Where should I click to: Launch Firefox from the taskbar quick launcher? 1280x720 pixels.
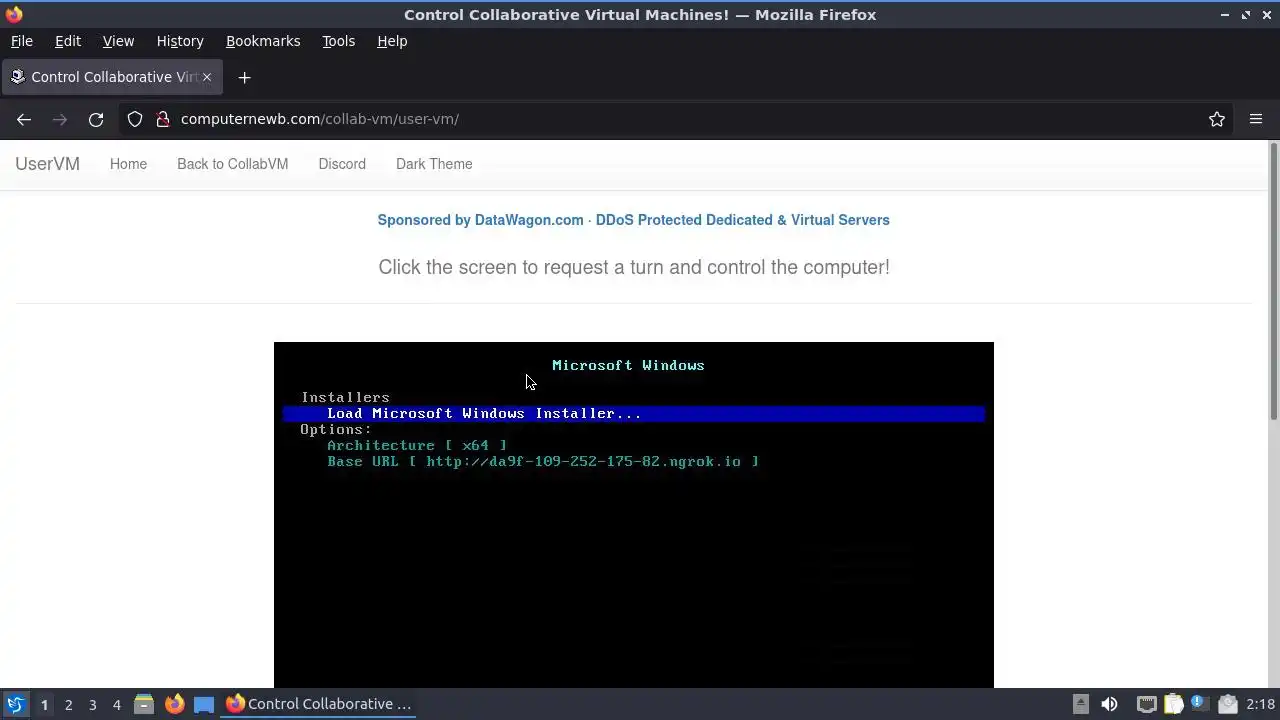click(x=174, y=704)
